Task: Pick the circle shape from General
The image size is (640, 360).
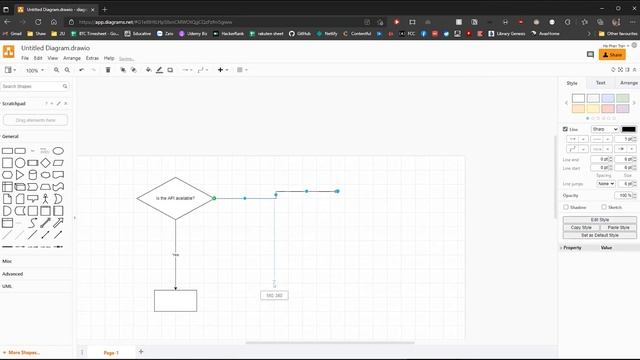Action: coord(20,163)
